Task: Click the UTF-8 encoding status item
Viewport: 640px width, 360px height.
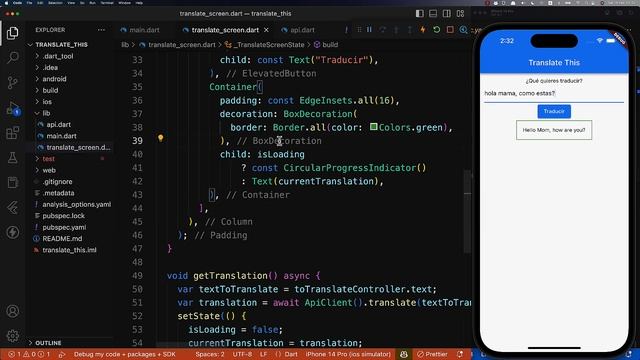Action: (242, 354)
